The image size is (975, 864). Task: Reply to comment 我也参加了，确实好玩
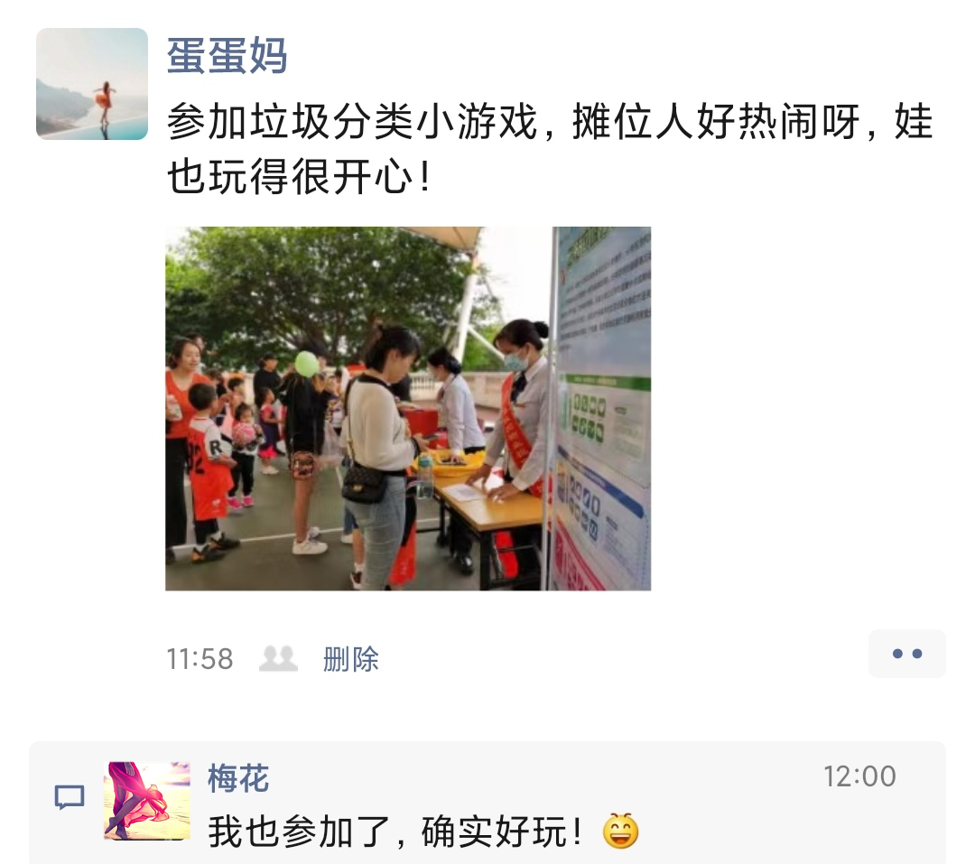pos(395,832)
